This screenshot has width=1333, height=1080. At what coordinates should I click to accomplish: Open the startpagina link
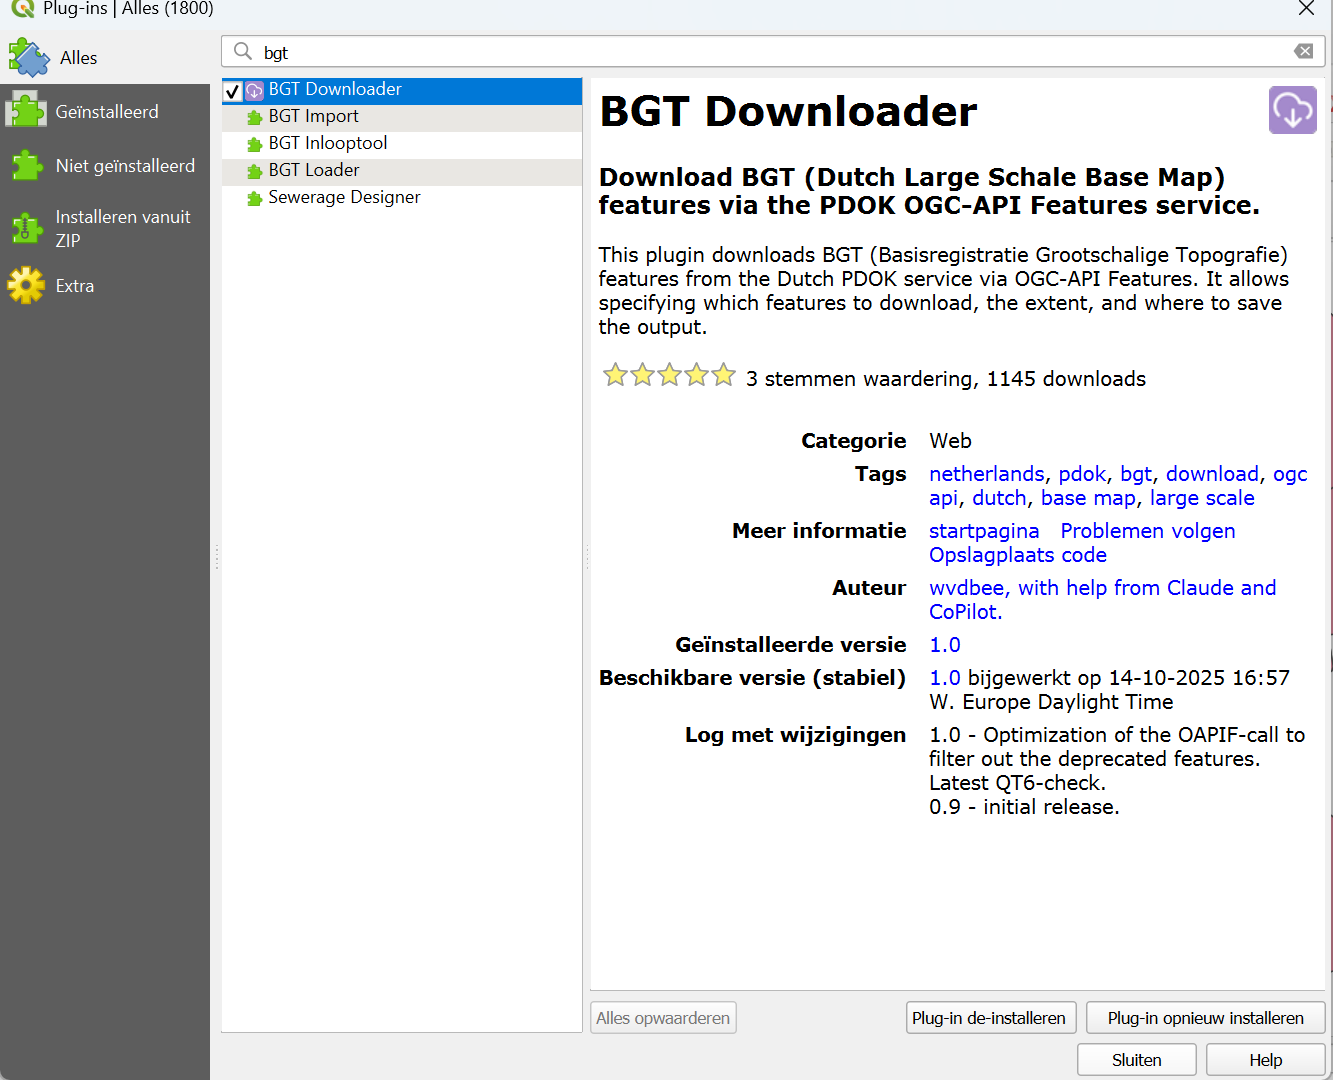pyautogui.click(x=983, y=531)
